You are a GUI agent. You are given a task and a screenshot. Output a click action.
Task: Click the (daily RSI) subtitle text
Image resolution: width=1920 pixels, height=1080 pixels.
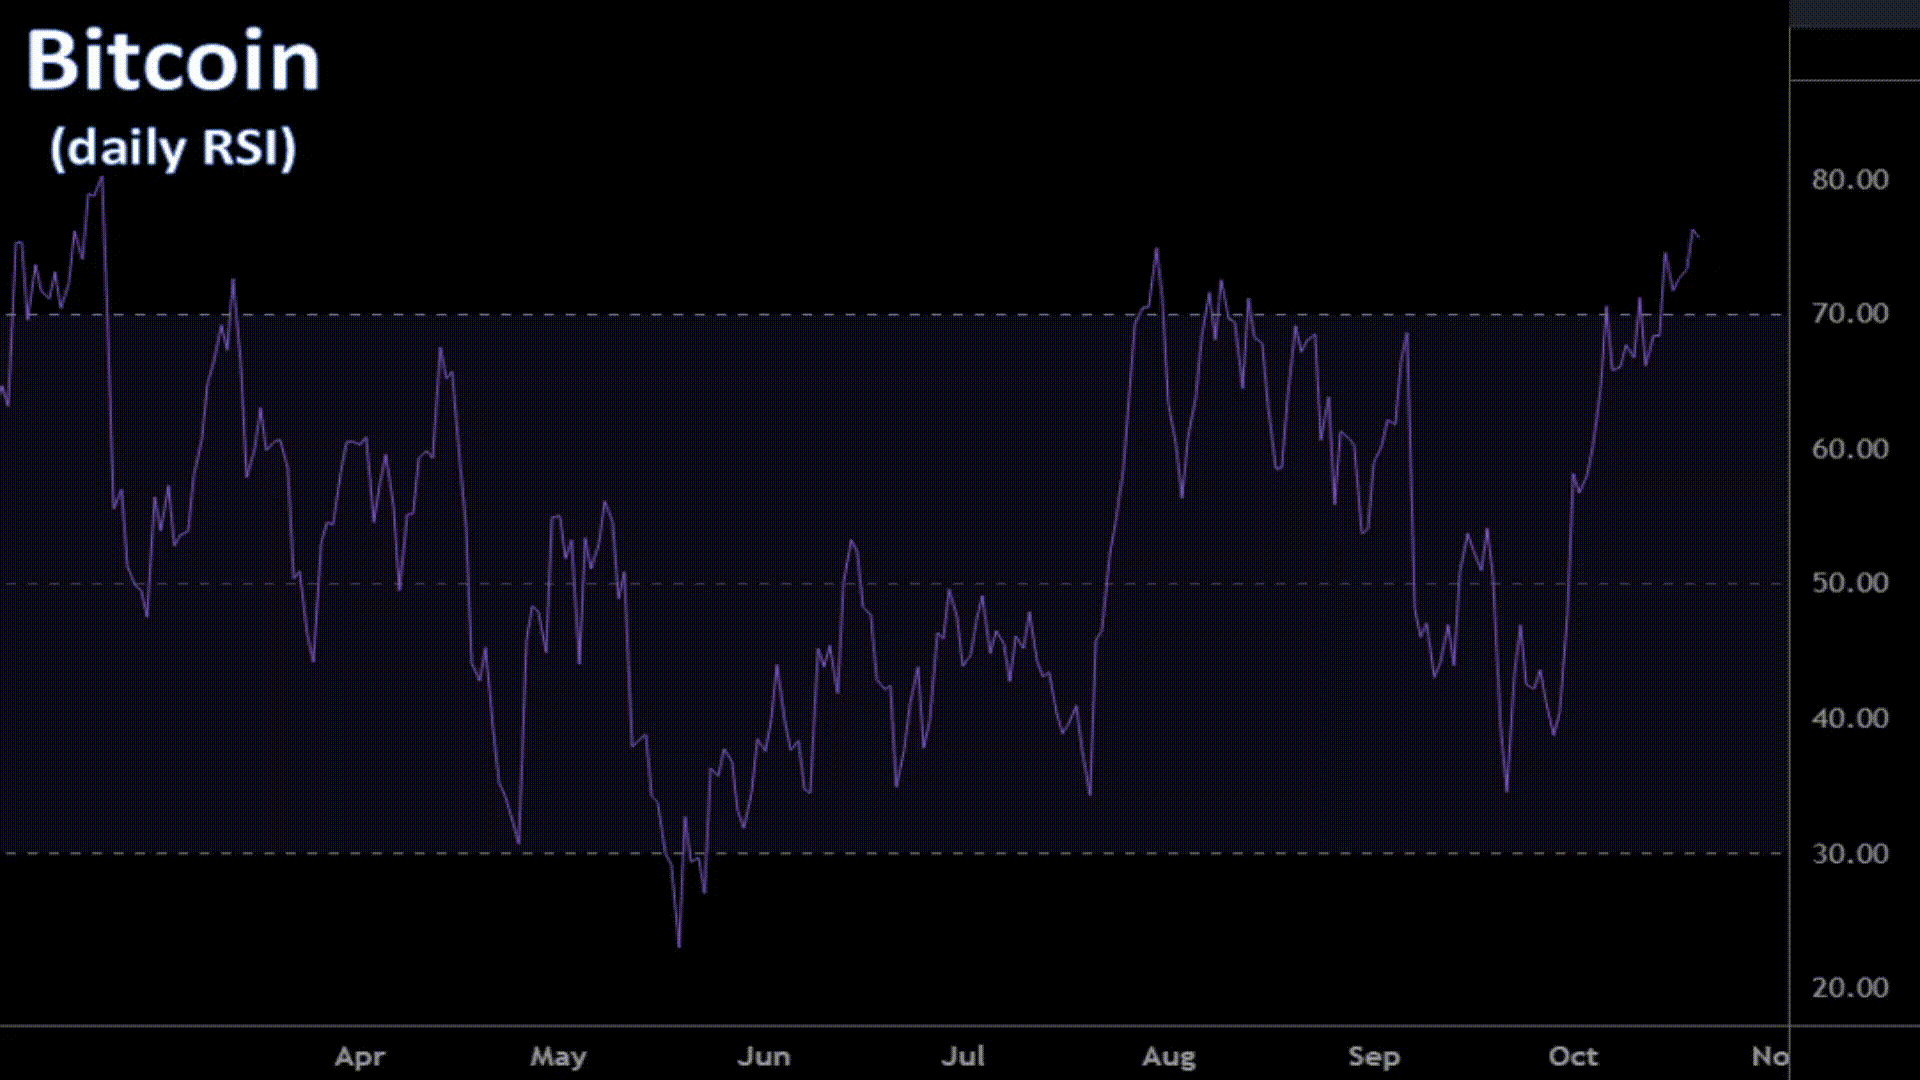(x=173, y=148)
